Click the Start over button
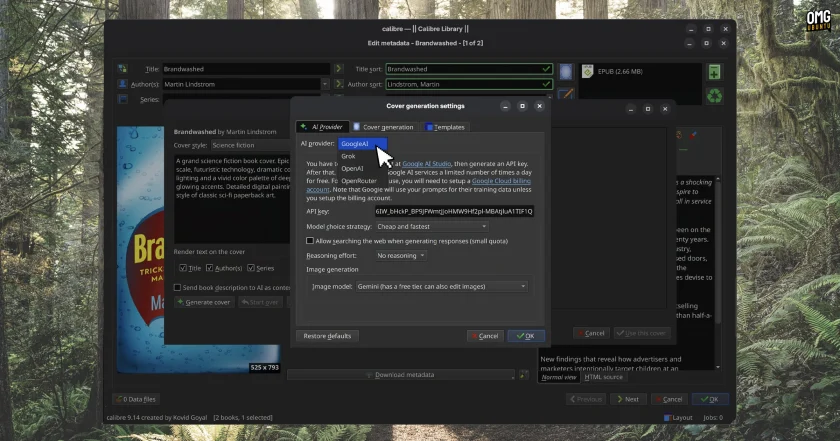 [x=260, y=302]
